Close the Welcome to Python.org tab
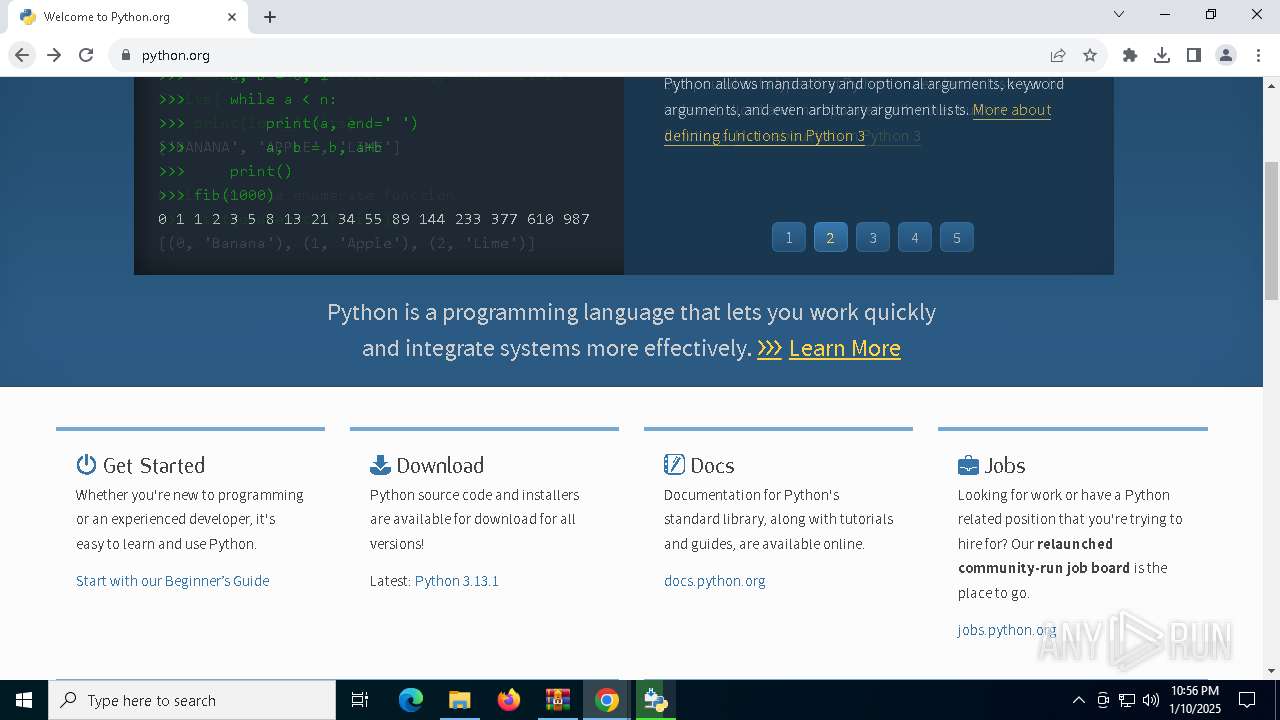This screenshot has width=1280, height=720. tap(232, 17)
